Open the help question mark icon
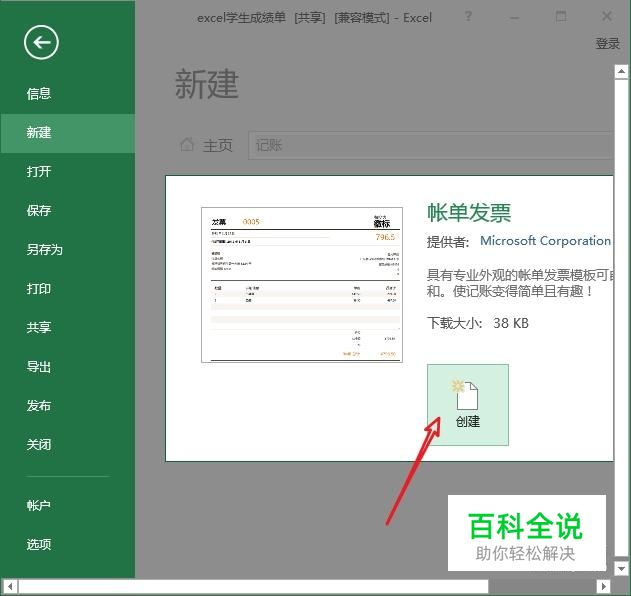Image resolution: width=631 pixels, height=596 pixels. tap(468, 16)
